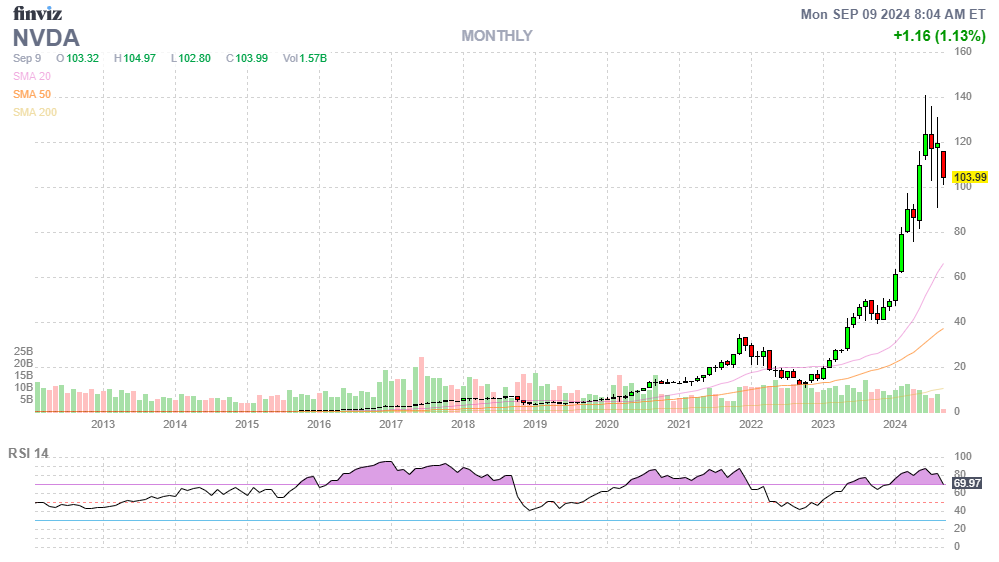Click the 5B volume axis label
This screenshot has width=999, height=562.
26,400
